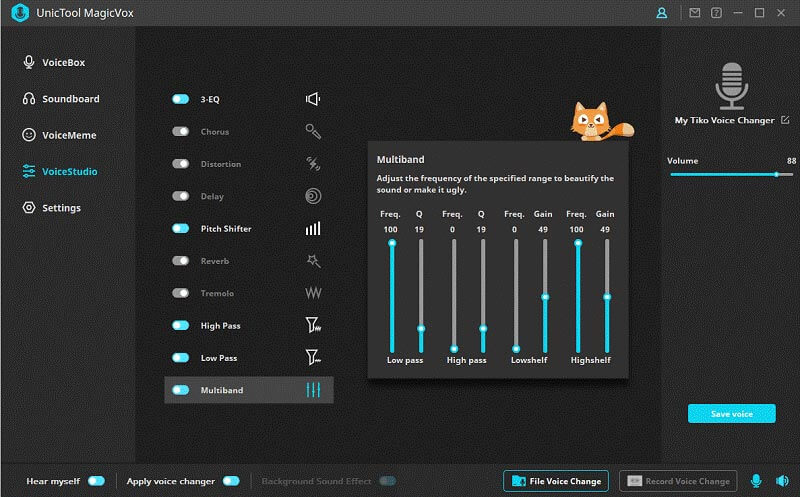The width and height of the screenshot is (800, 497).
Task: Click the Chorus effect icon
Action: [x=313, y=132]
